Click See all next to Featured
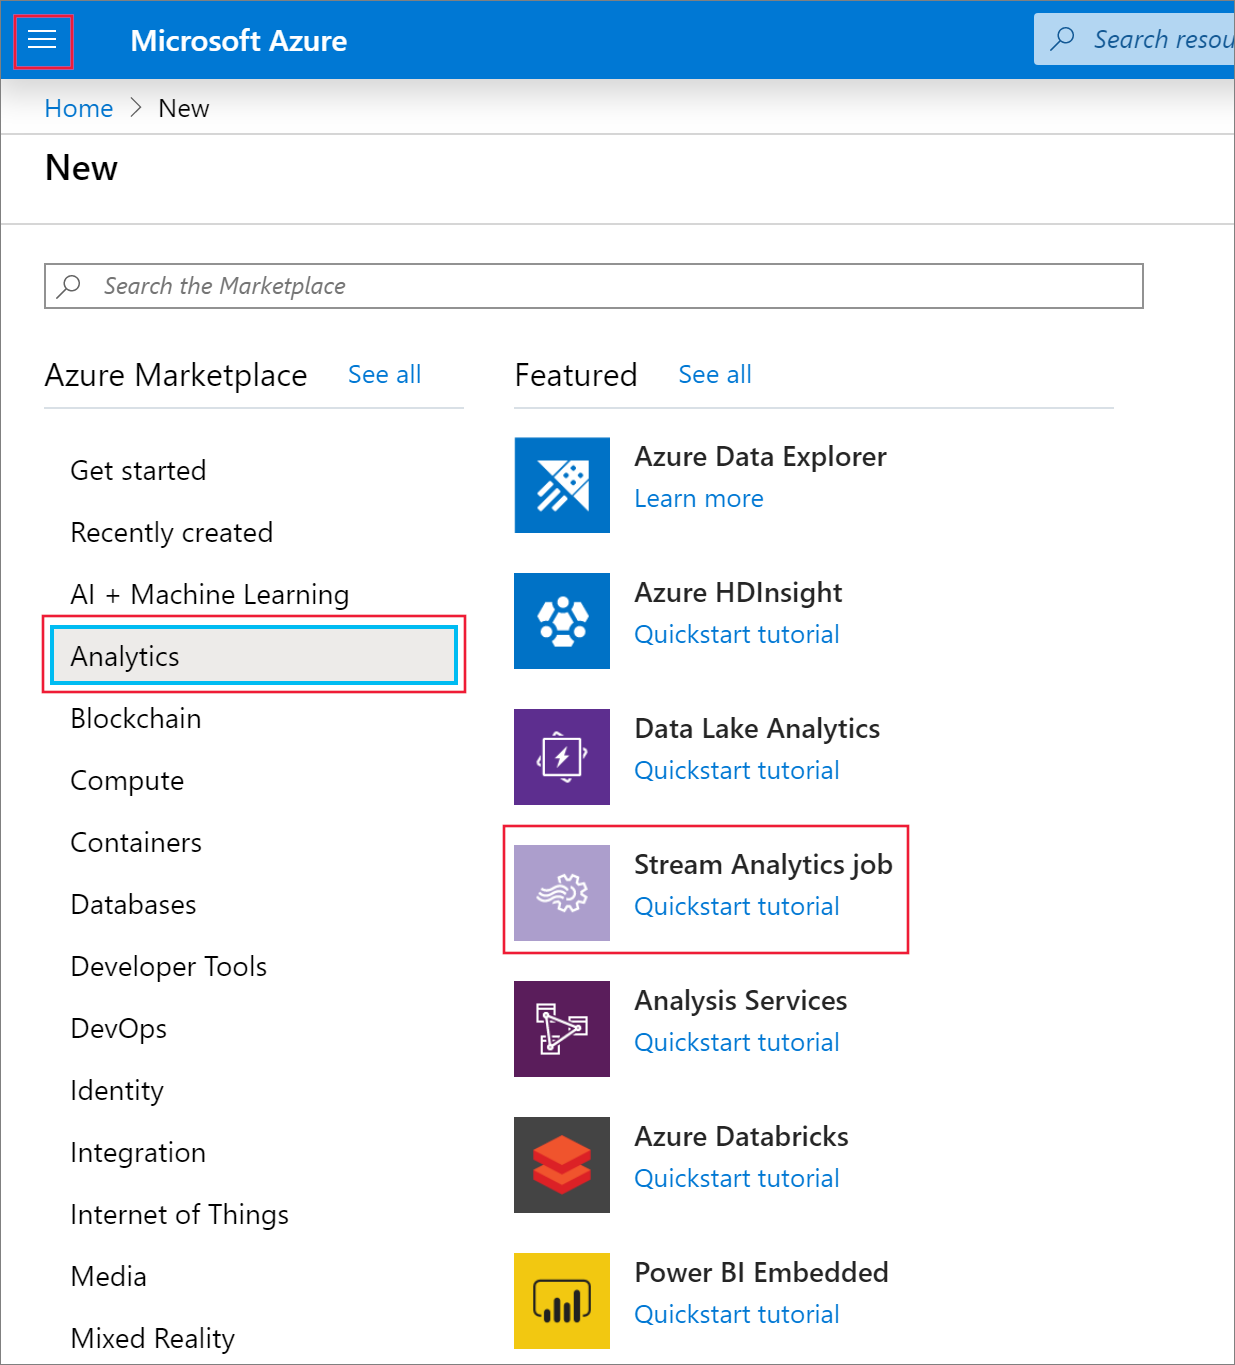The image size is (1235, 1365). [714, 375]
